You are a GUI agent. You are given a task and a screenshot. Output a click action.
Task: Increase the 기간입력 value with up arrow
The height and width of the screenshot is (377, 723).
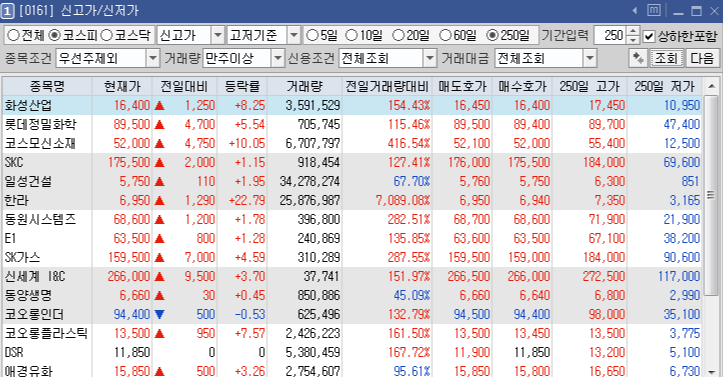tap(634, 31)
